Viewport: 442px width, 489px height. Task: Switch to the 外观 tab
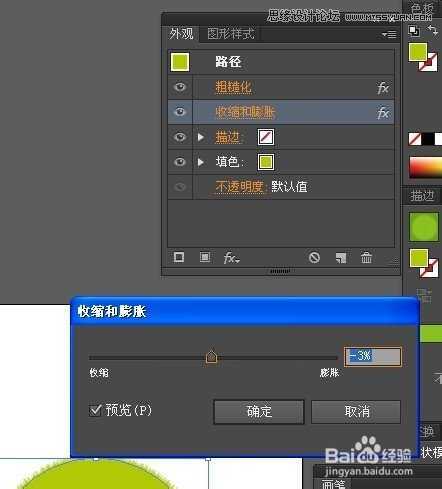click(181, 34)
